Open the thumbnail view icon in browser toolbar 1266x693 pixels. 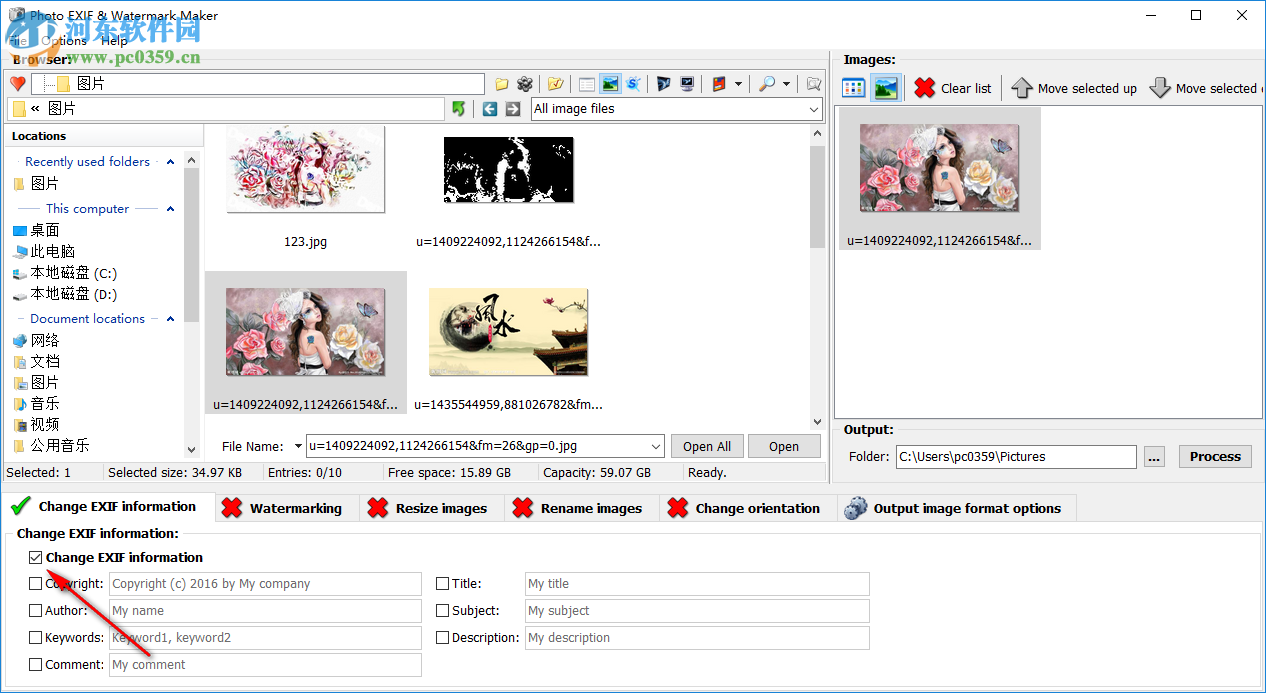[x=611, y=84]
